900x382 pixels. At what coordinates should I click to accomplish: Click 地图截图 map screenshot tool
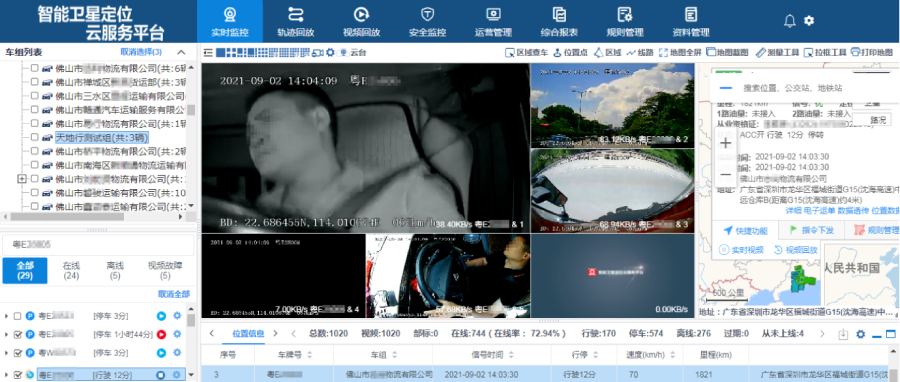click(x=727, y=52)
